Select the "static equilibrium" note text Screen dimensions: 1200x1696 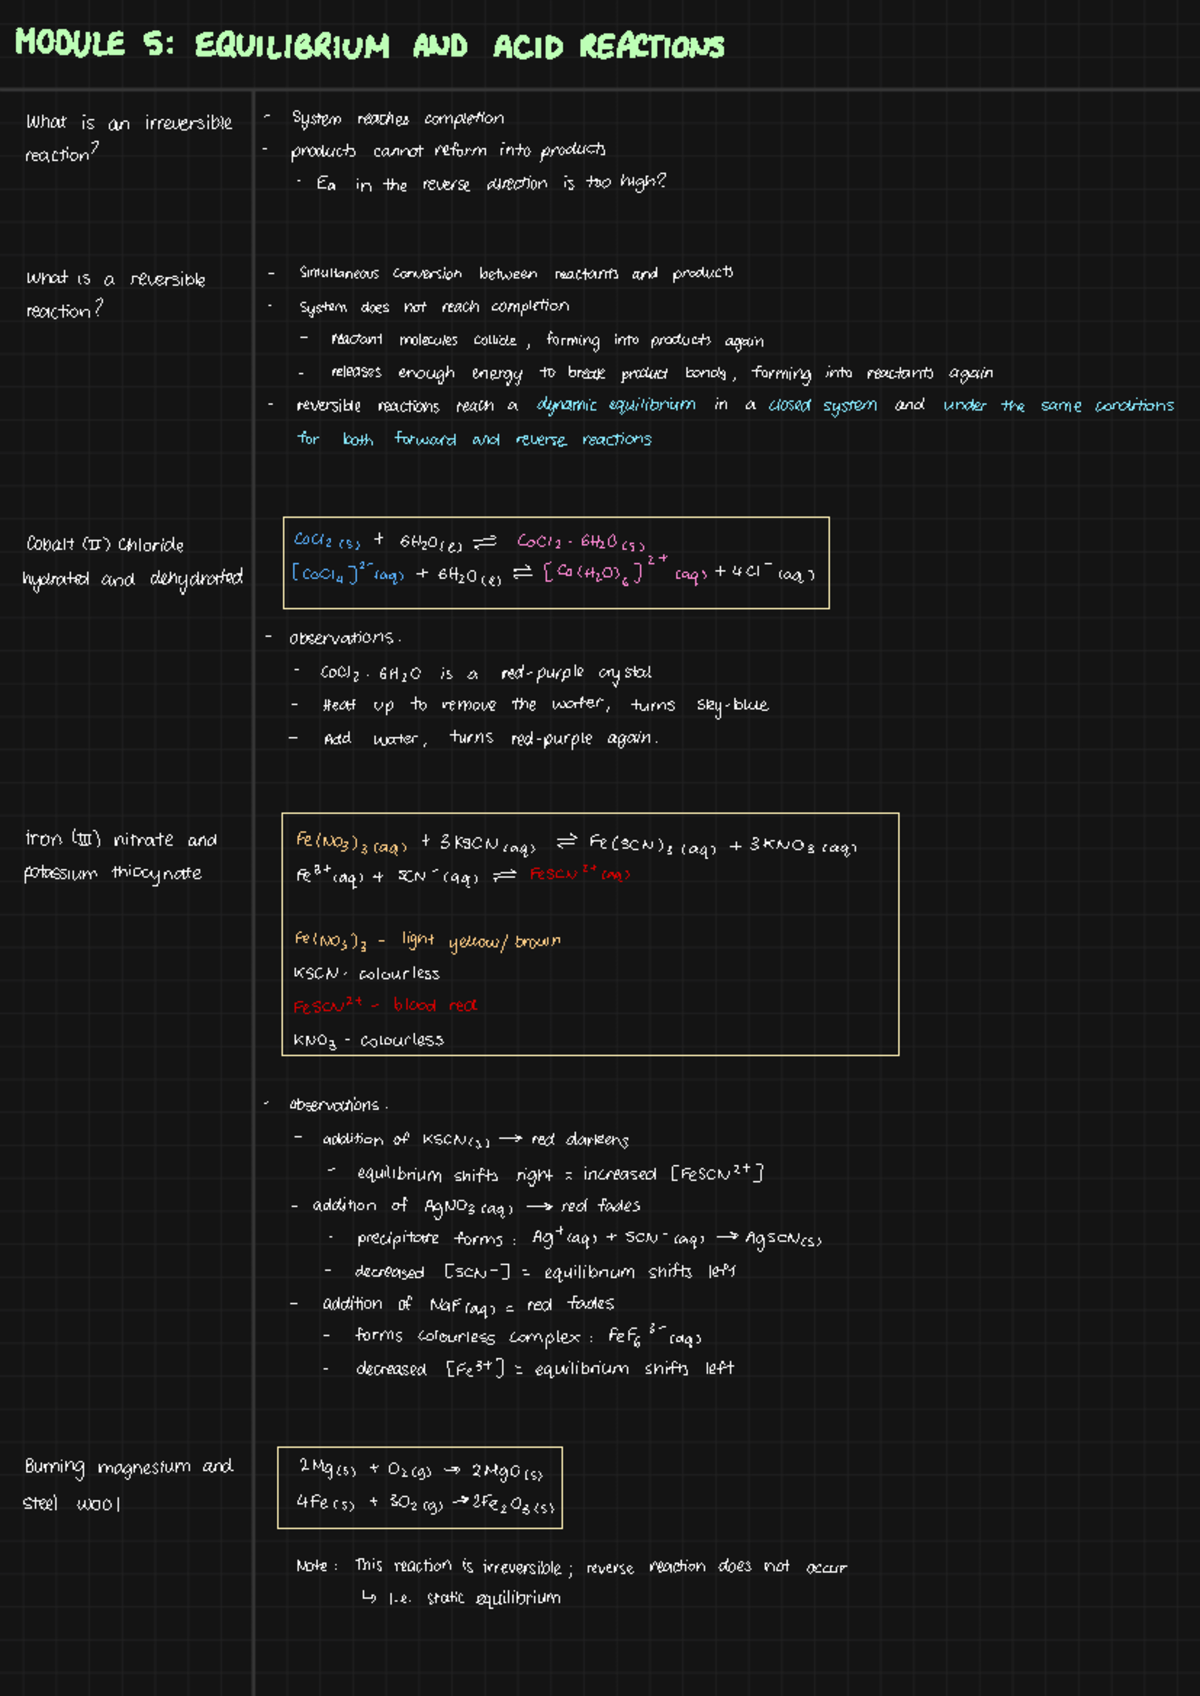point(494,1598)
